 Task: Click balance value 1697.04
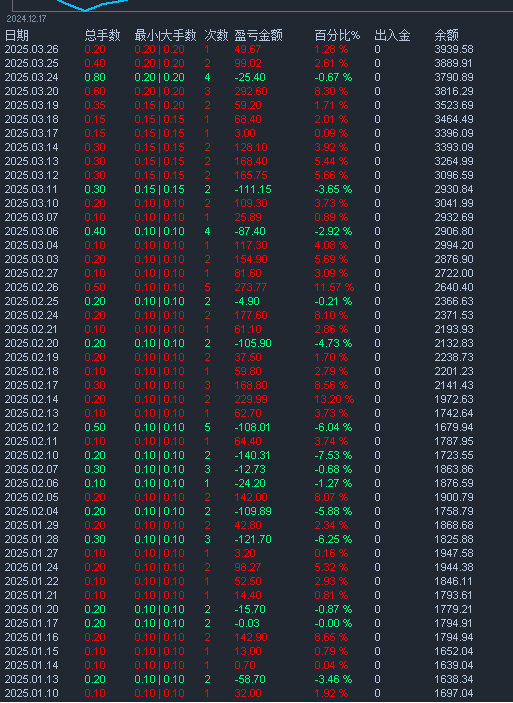click(x=454, y=693)
